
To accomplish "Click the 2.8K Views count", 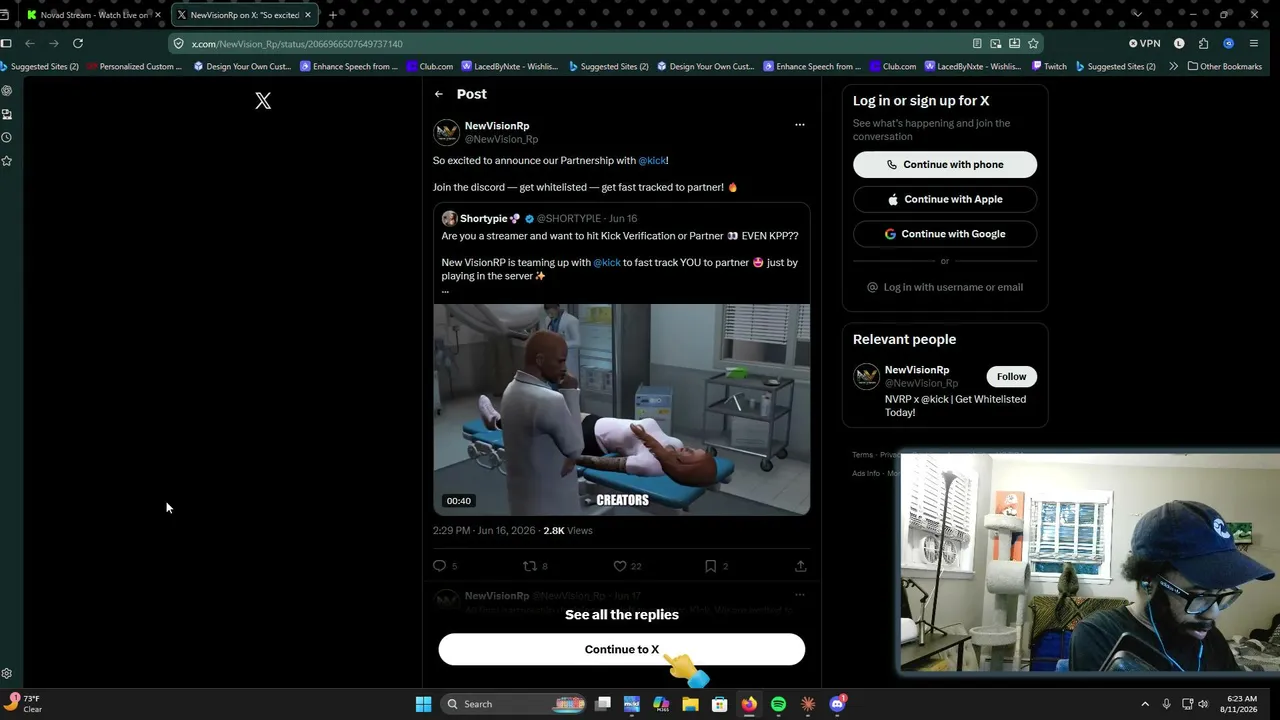I will coord(568,531).
